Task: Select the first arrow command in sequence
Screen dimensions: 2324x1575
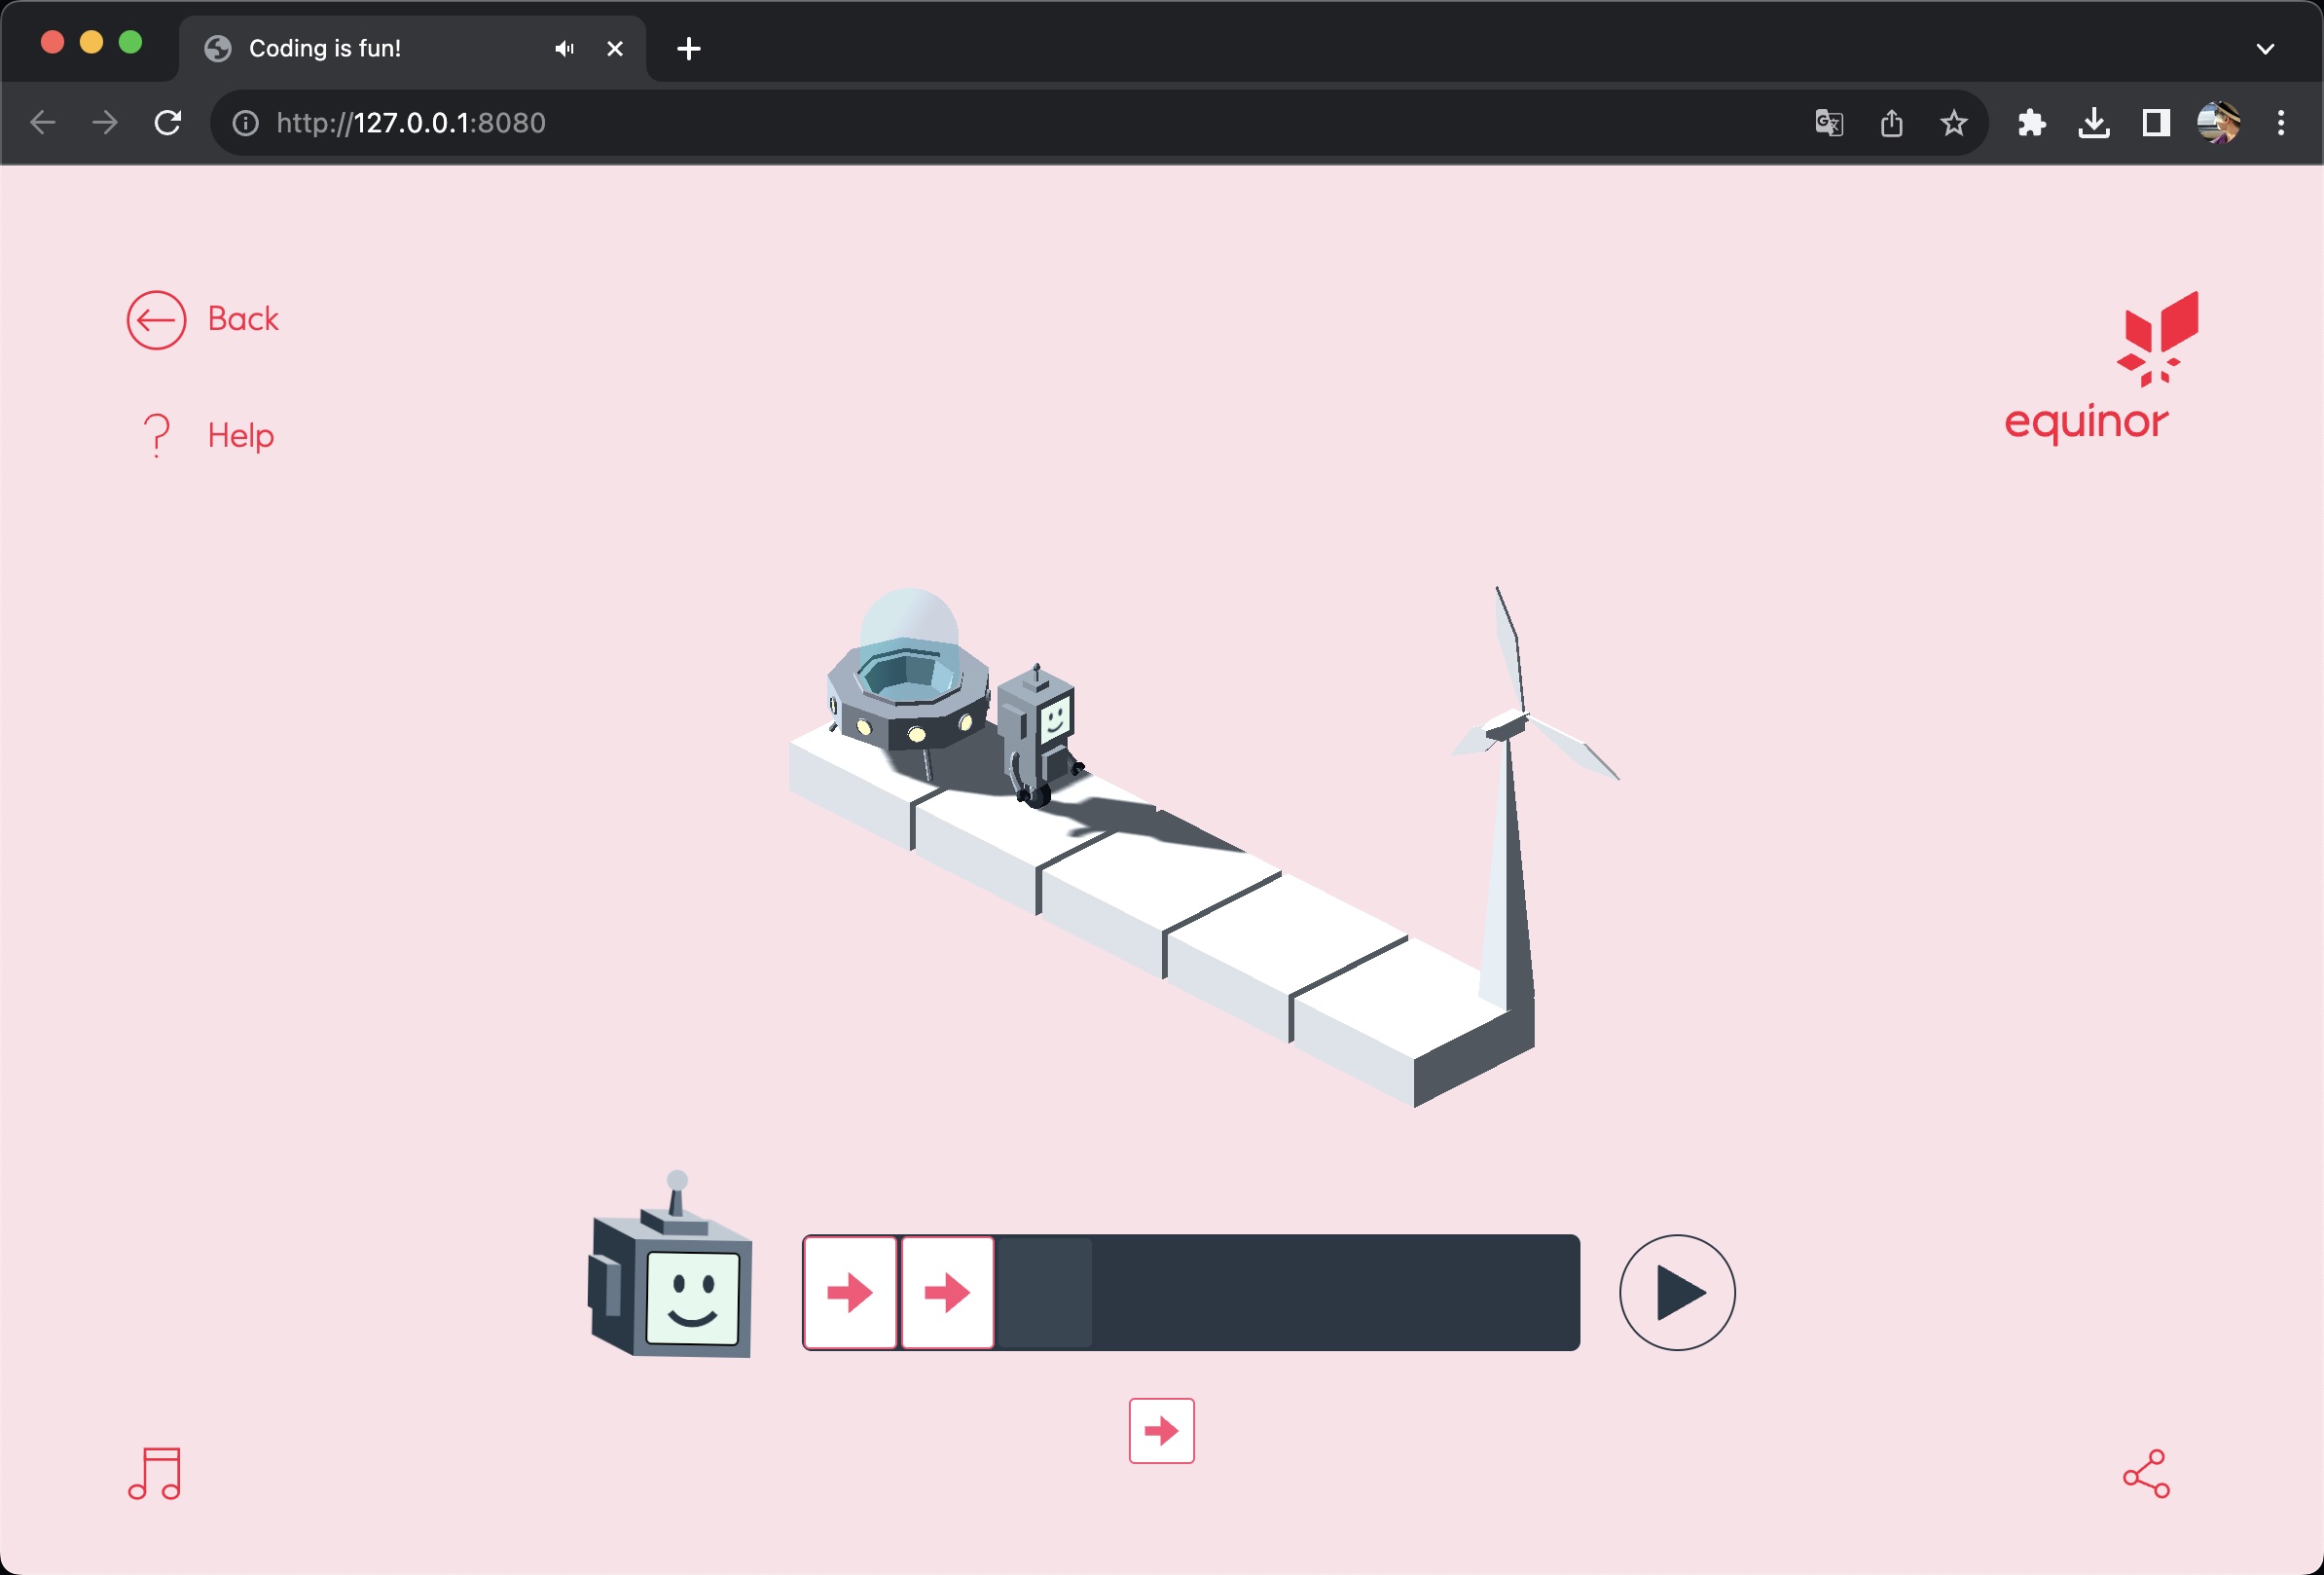Action: click(x=850, y=1292)
